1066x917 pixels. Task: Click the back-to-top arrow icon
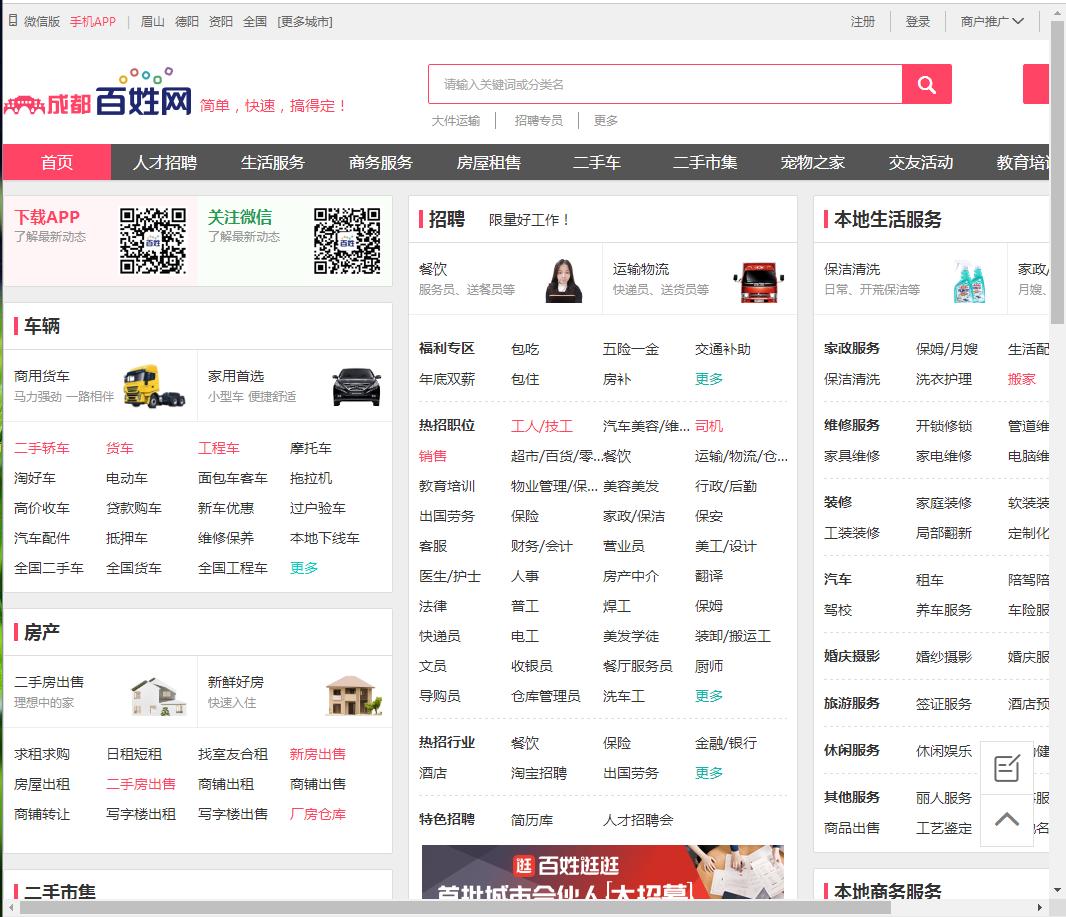click(1007, 820)
